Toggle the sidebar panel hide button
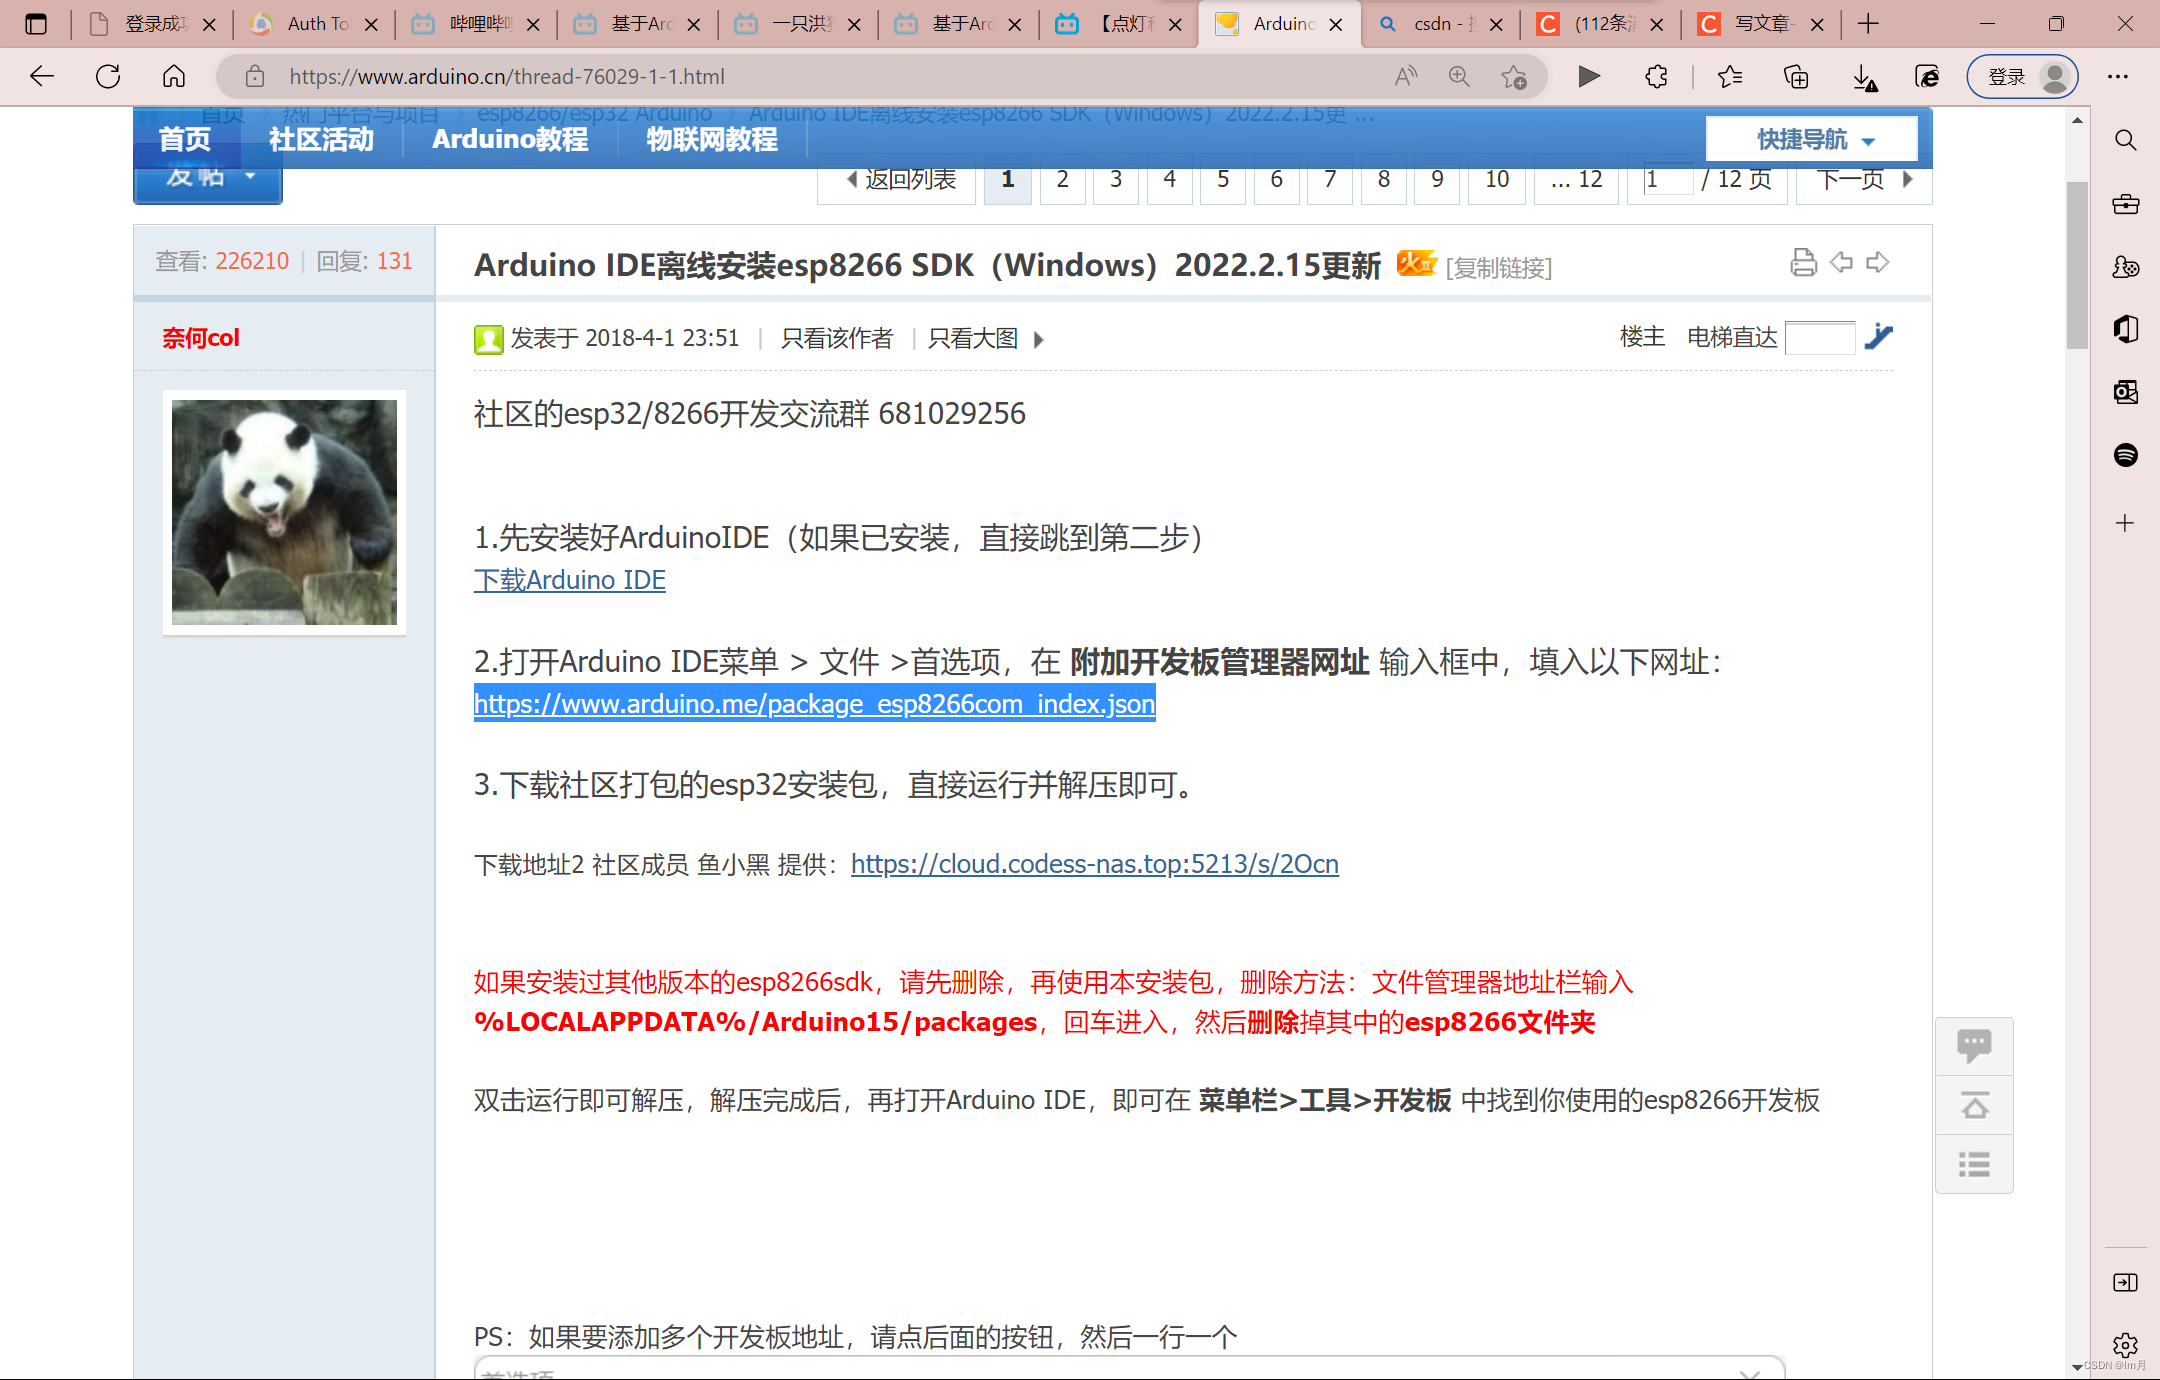This screenshot has height=1380, width=2160. [x=2126, y=1283]
